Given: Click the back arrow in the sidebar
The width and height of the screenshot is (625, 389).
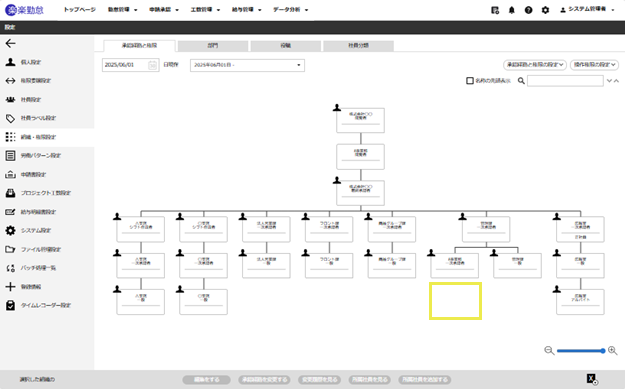Looking at the screenshot, I should (x=11, y=43).
